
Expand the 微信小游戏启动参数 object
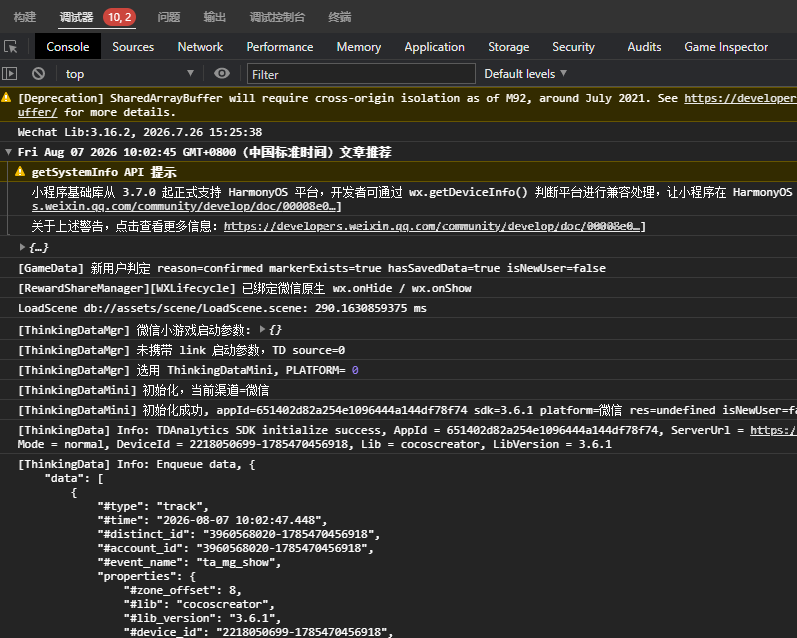(x=262, y=329)
